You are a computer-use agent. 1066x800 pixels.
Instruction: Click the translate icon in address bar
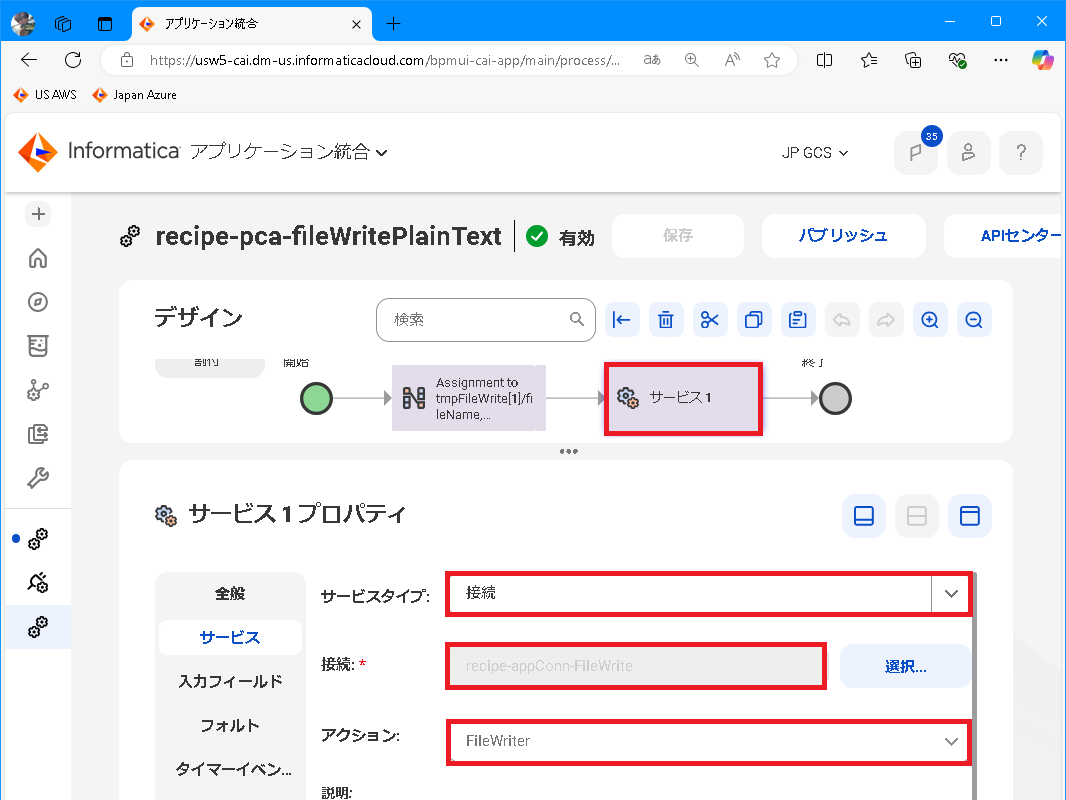coord(652,60)
